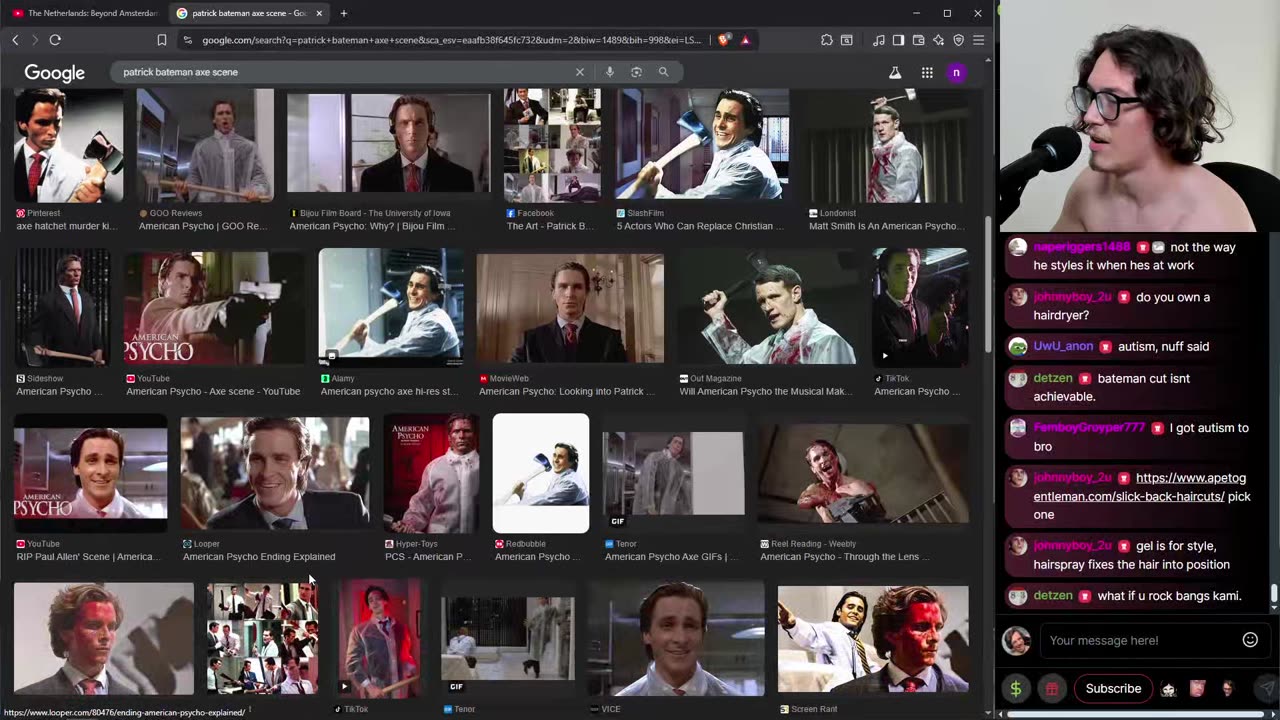This screenshot has width=1280, height=720.
Task: Go back to the previous page
Action: (15, 40)
